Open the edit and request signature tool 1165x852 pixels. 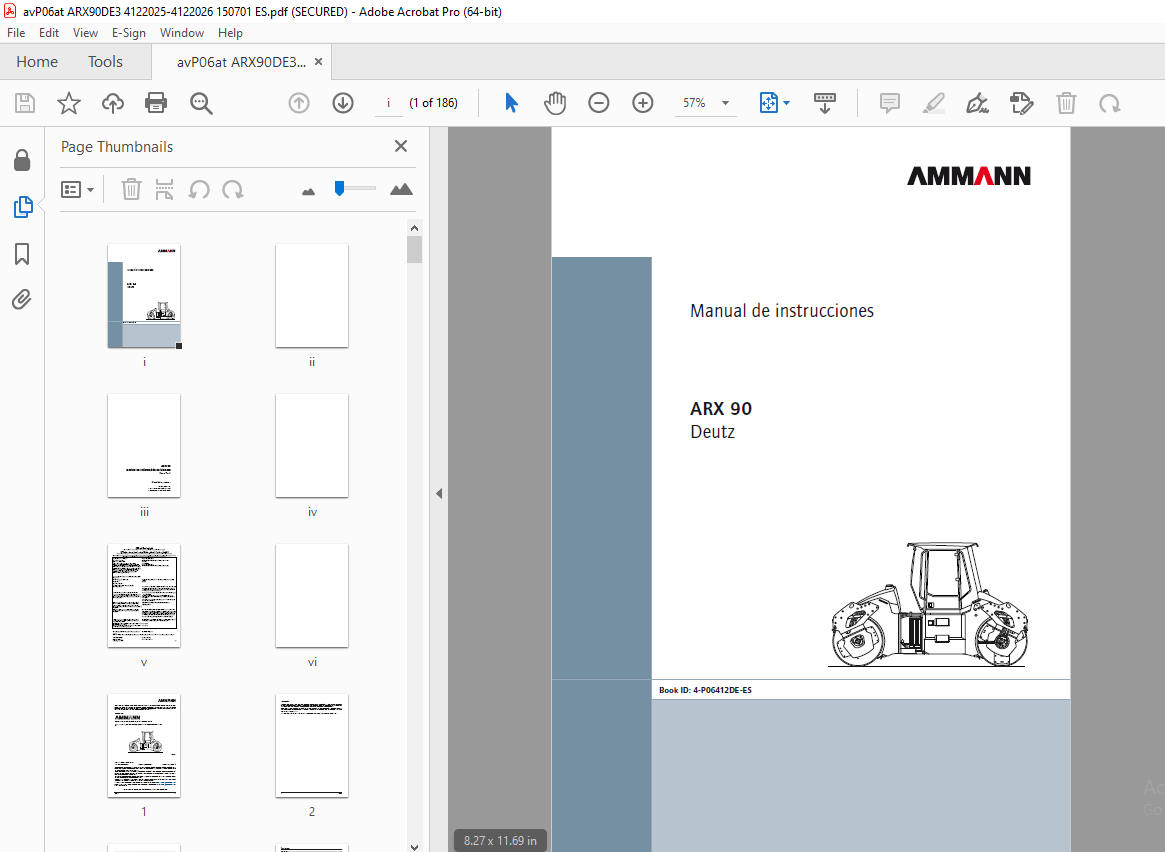tap(1022, 103)
